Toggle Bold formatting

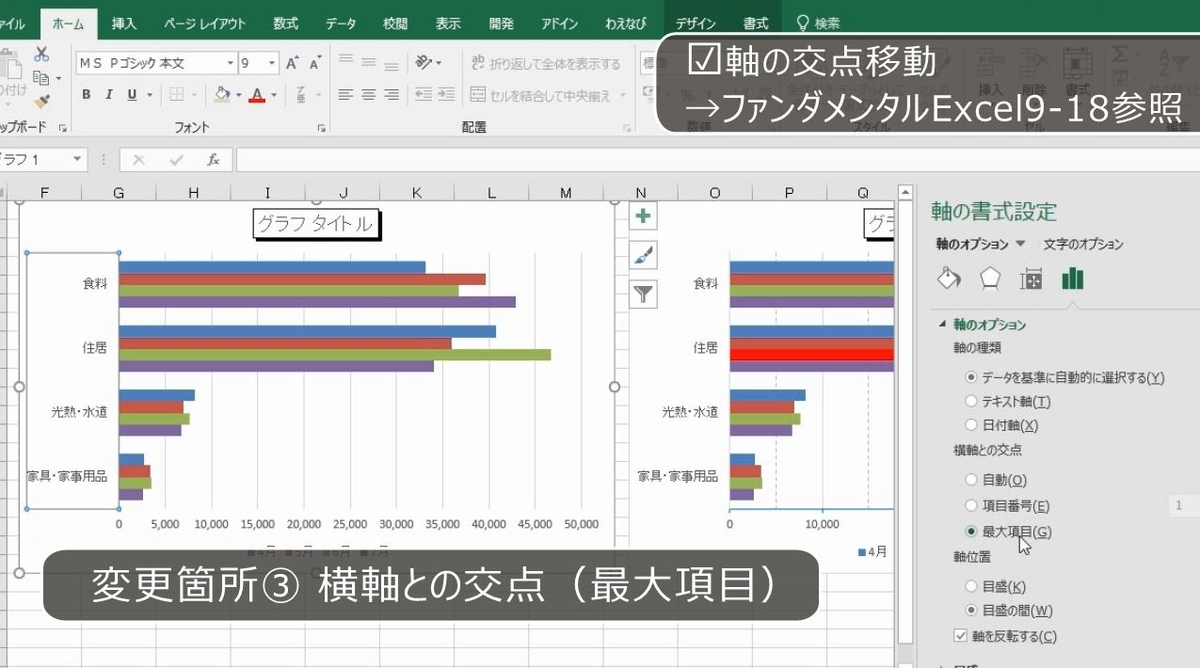pos(86,95)
